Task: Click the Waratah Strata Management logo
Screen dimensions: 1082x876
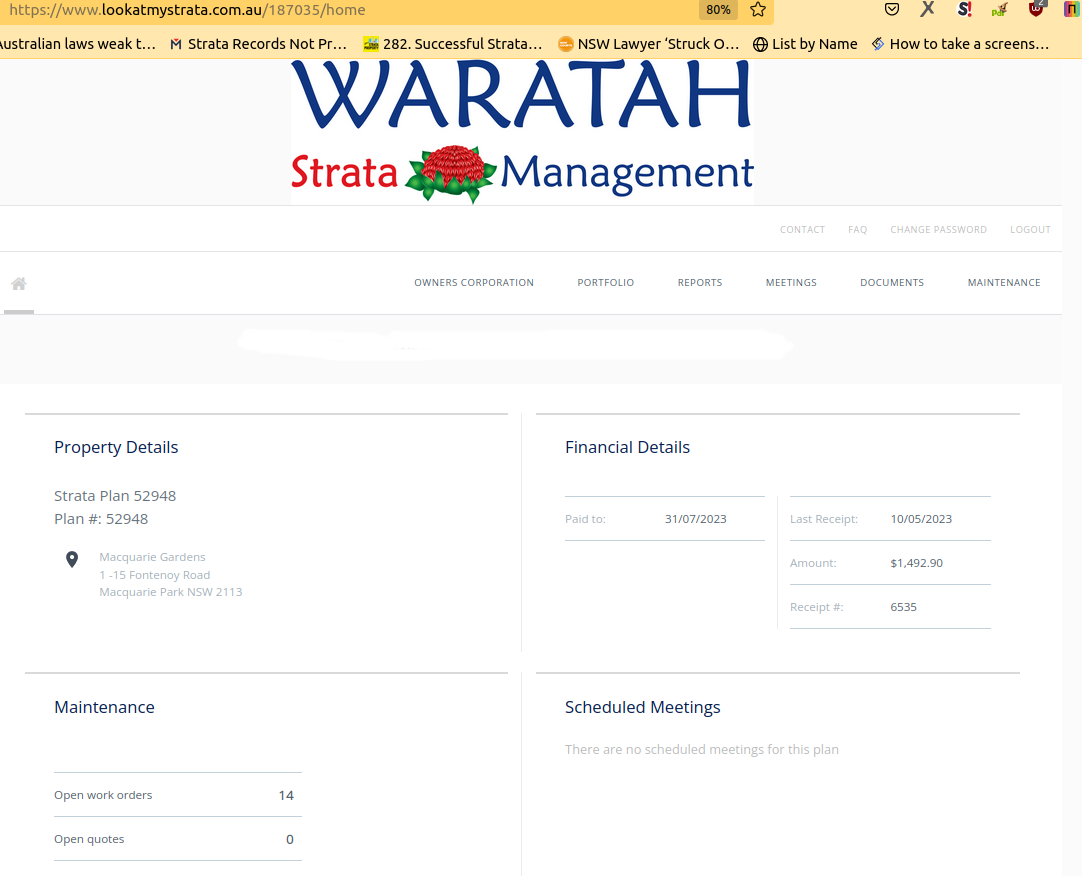Action: tap(522, 132)
